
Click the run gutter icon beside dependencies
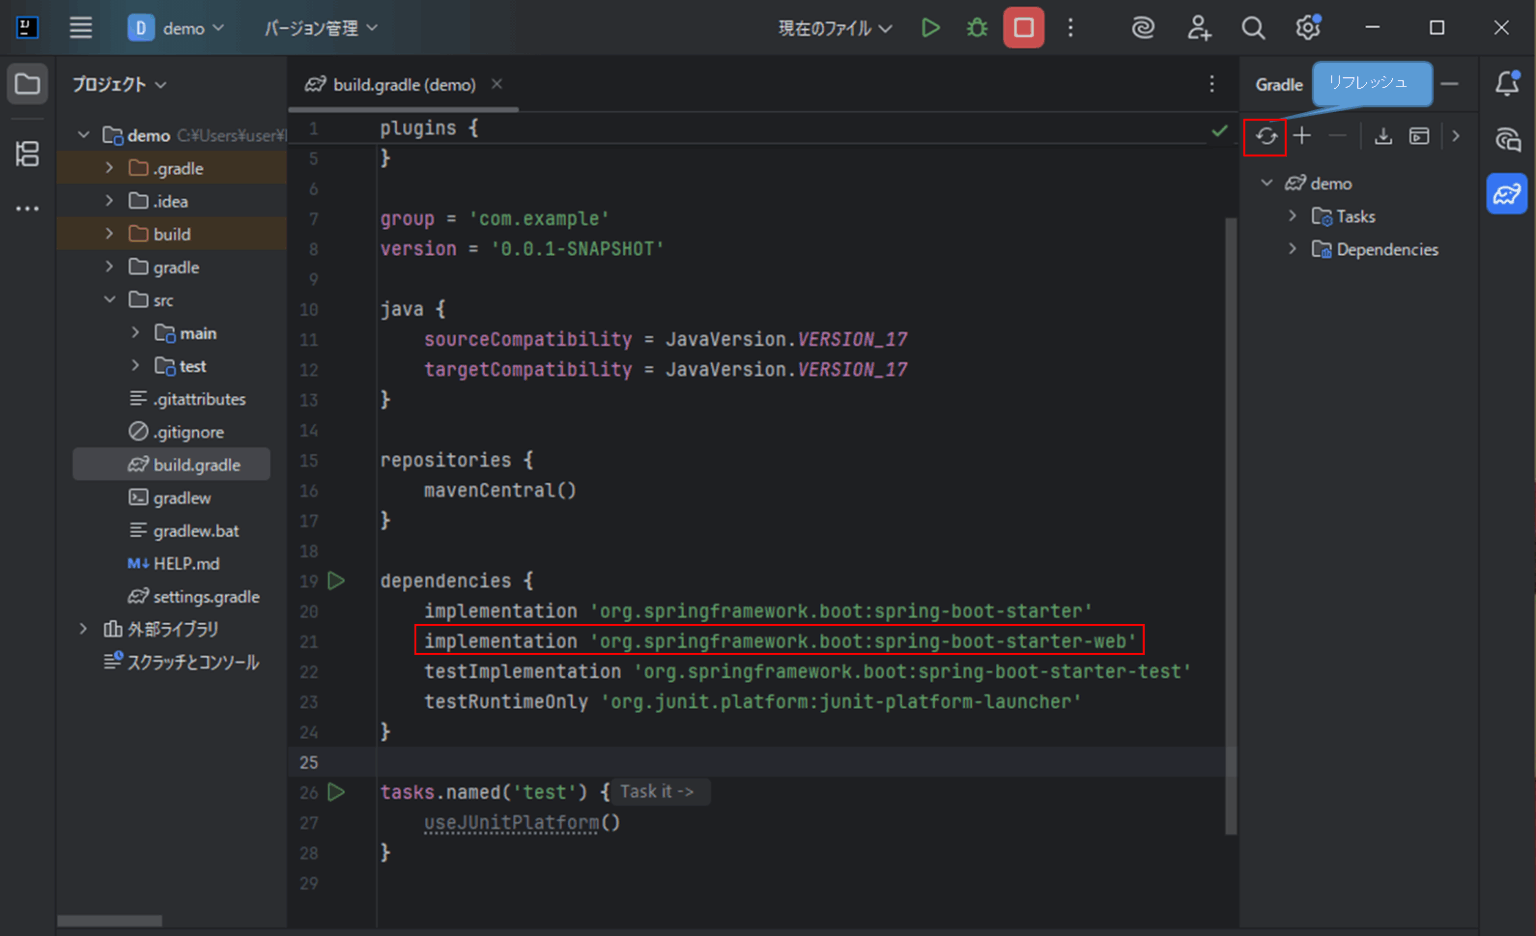[336, 580]
